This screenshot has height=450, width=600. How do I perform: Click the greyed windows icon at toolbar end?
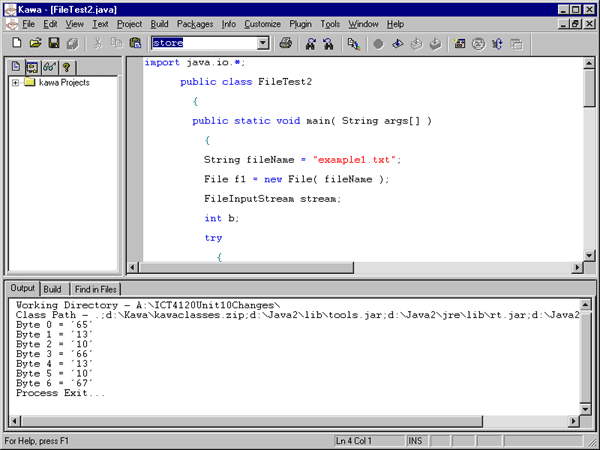[x=516, y=44]
